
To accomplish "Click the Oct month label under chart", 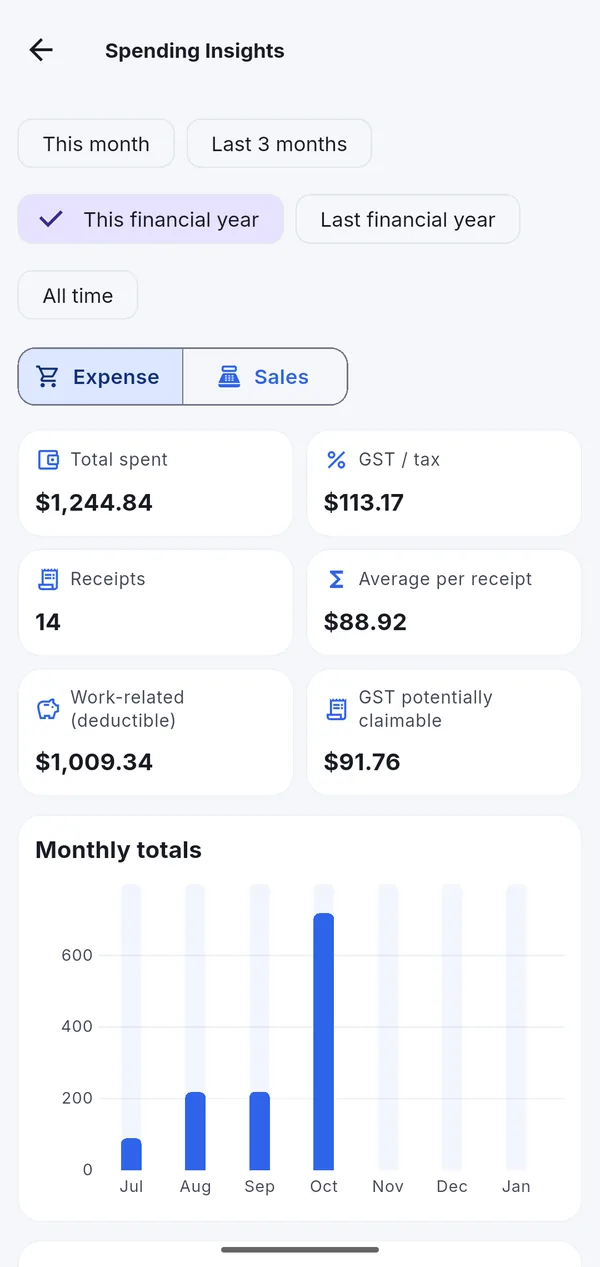I will coord(323,1186).
